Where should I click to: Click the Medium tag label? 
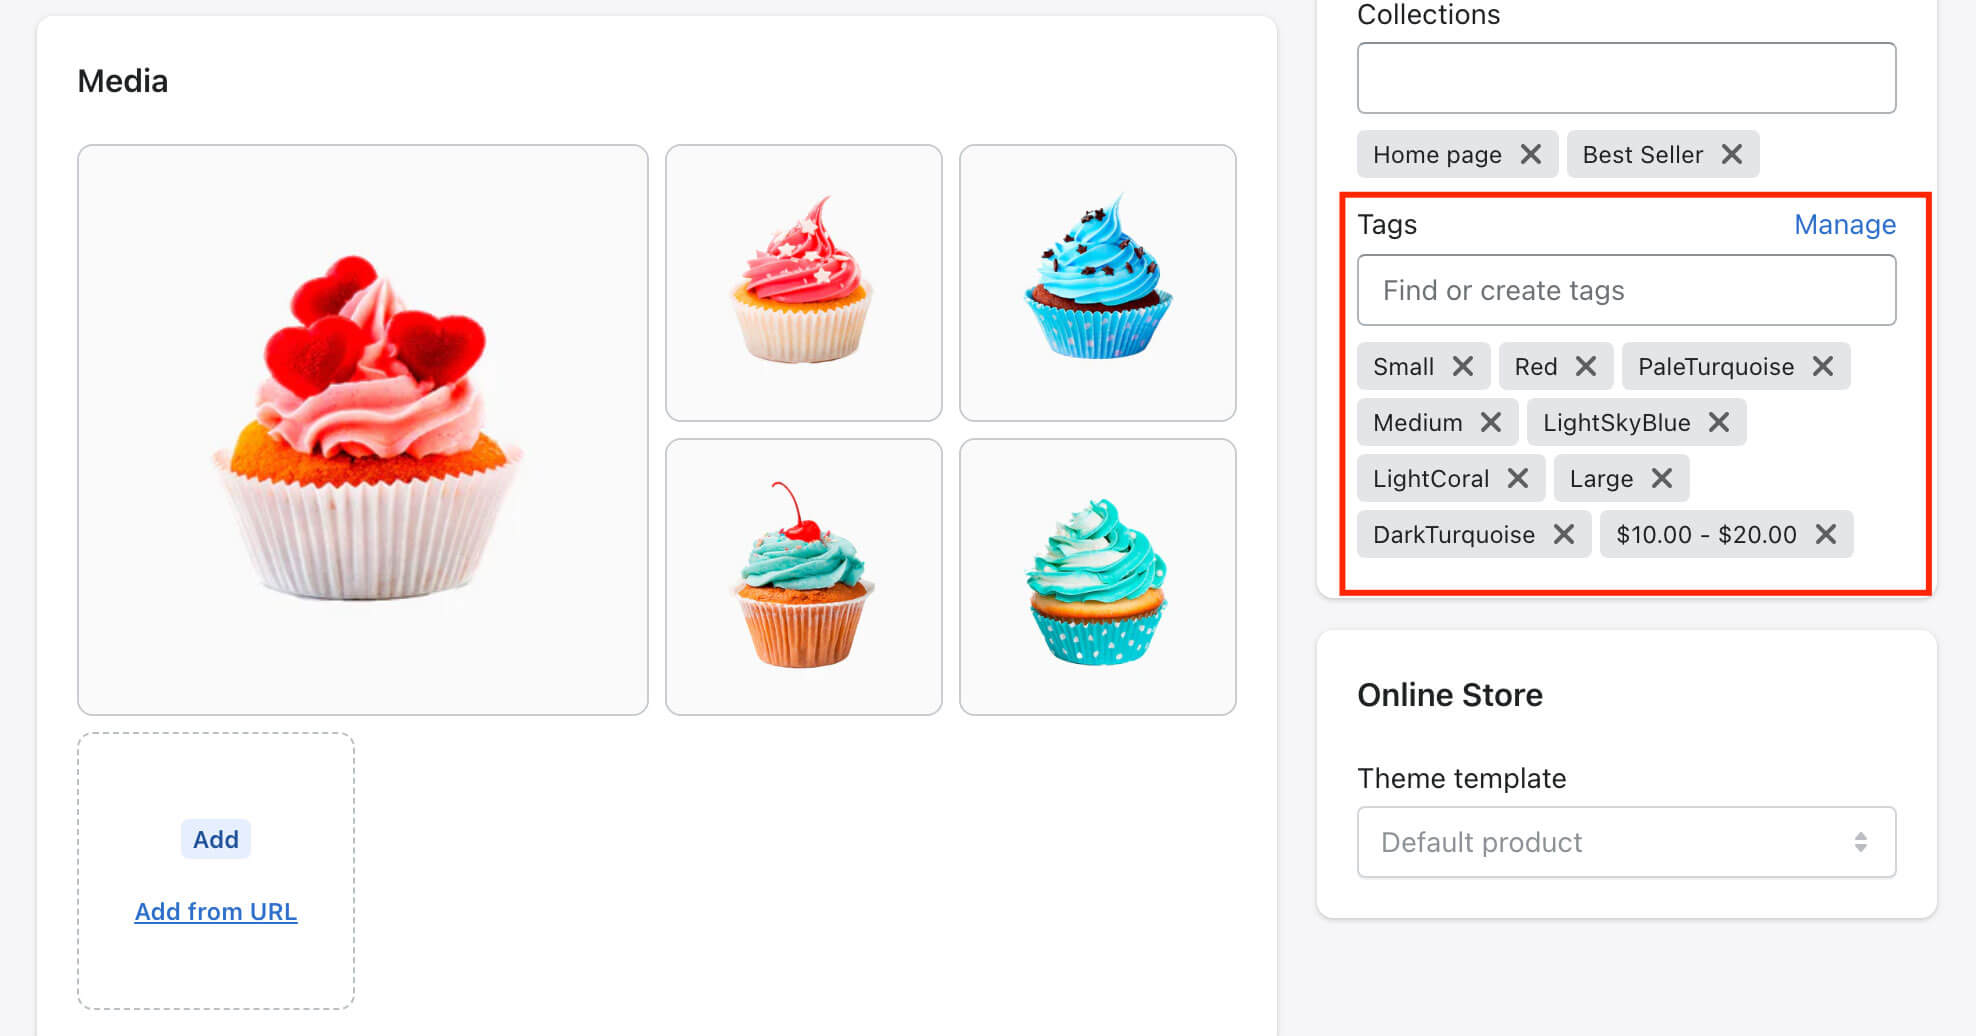[1417, 422]
